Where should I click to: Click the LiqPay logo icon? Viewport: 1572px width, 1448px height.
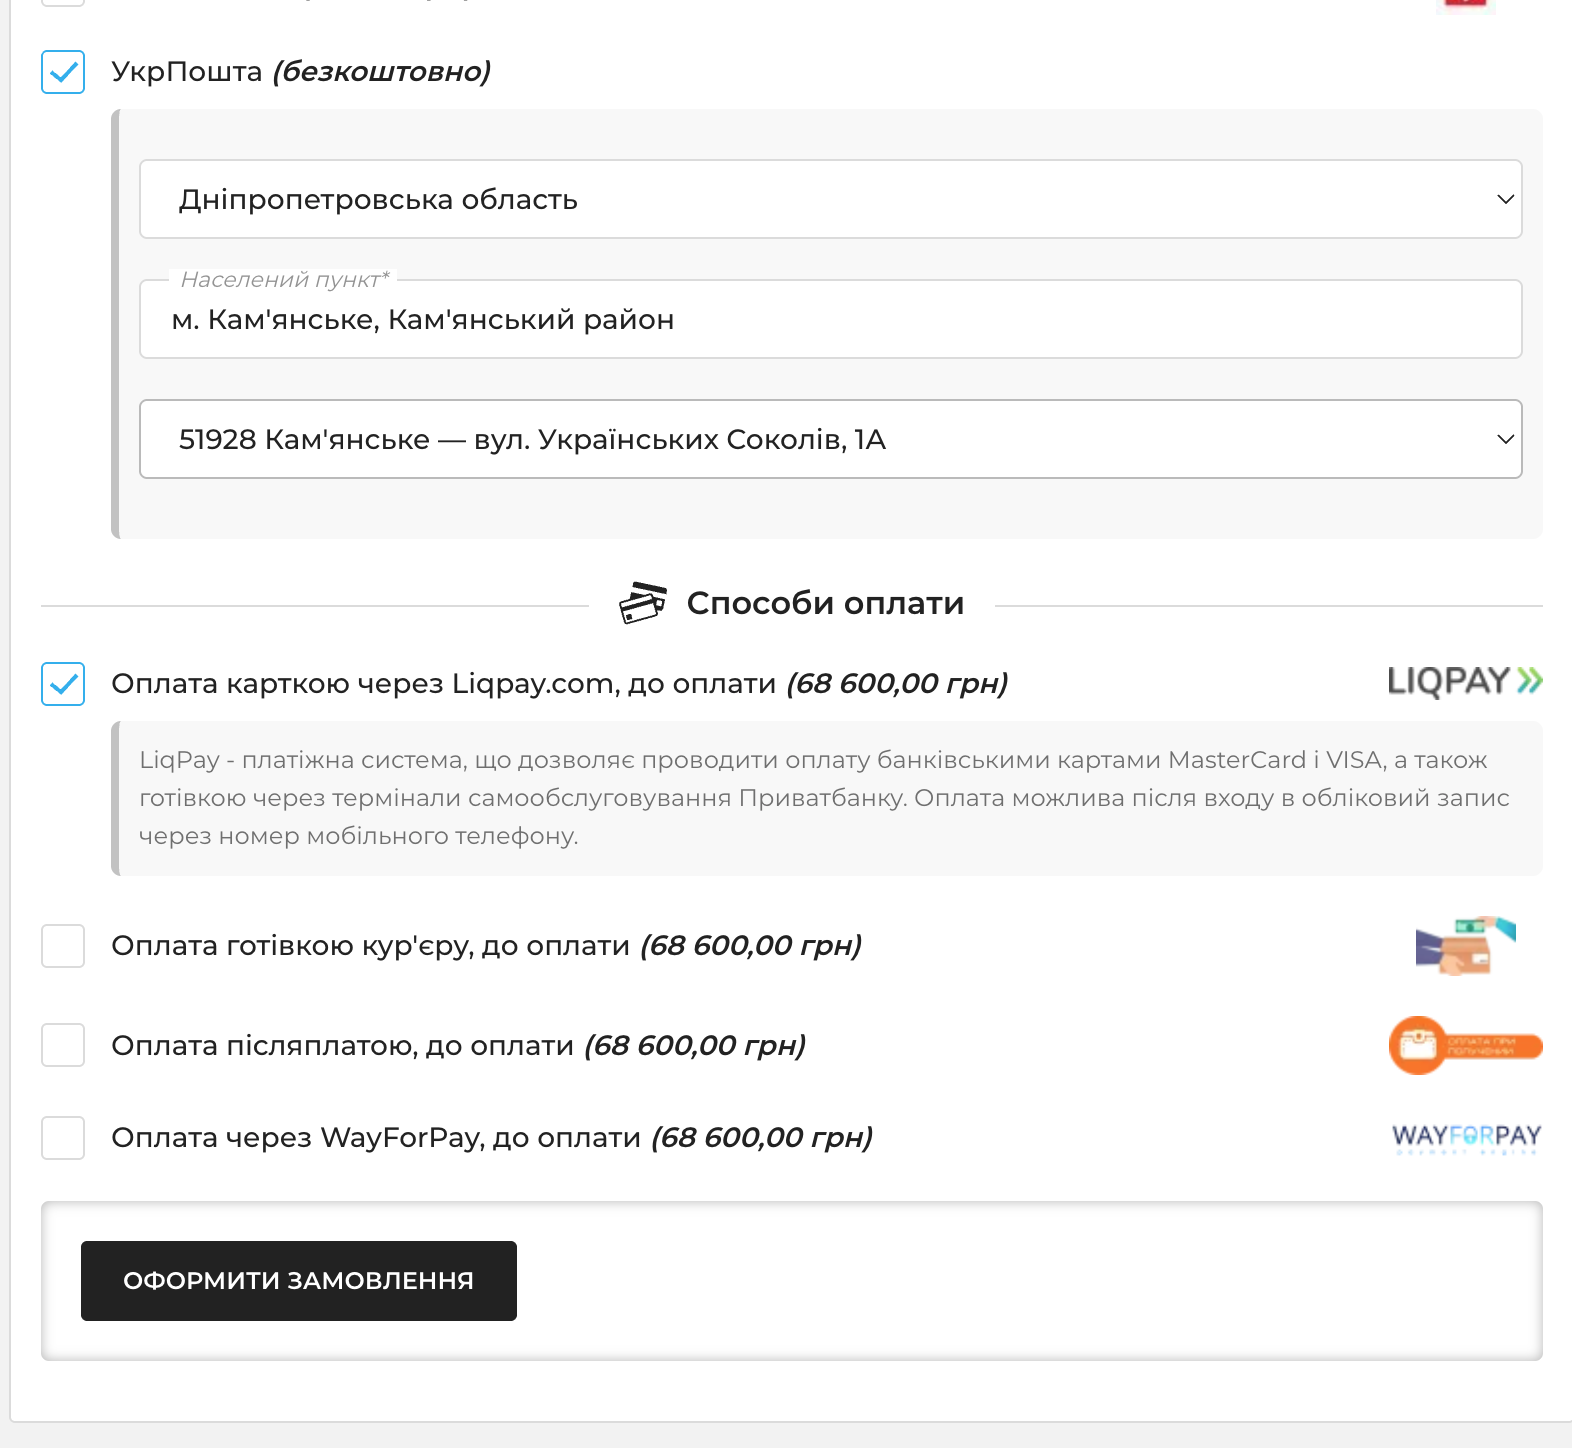(1465, 682)
